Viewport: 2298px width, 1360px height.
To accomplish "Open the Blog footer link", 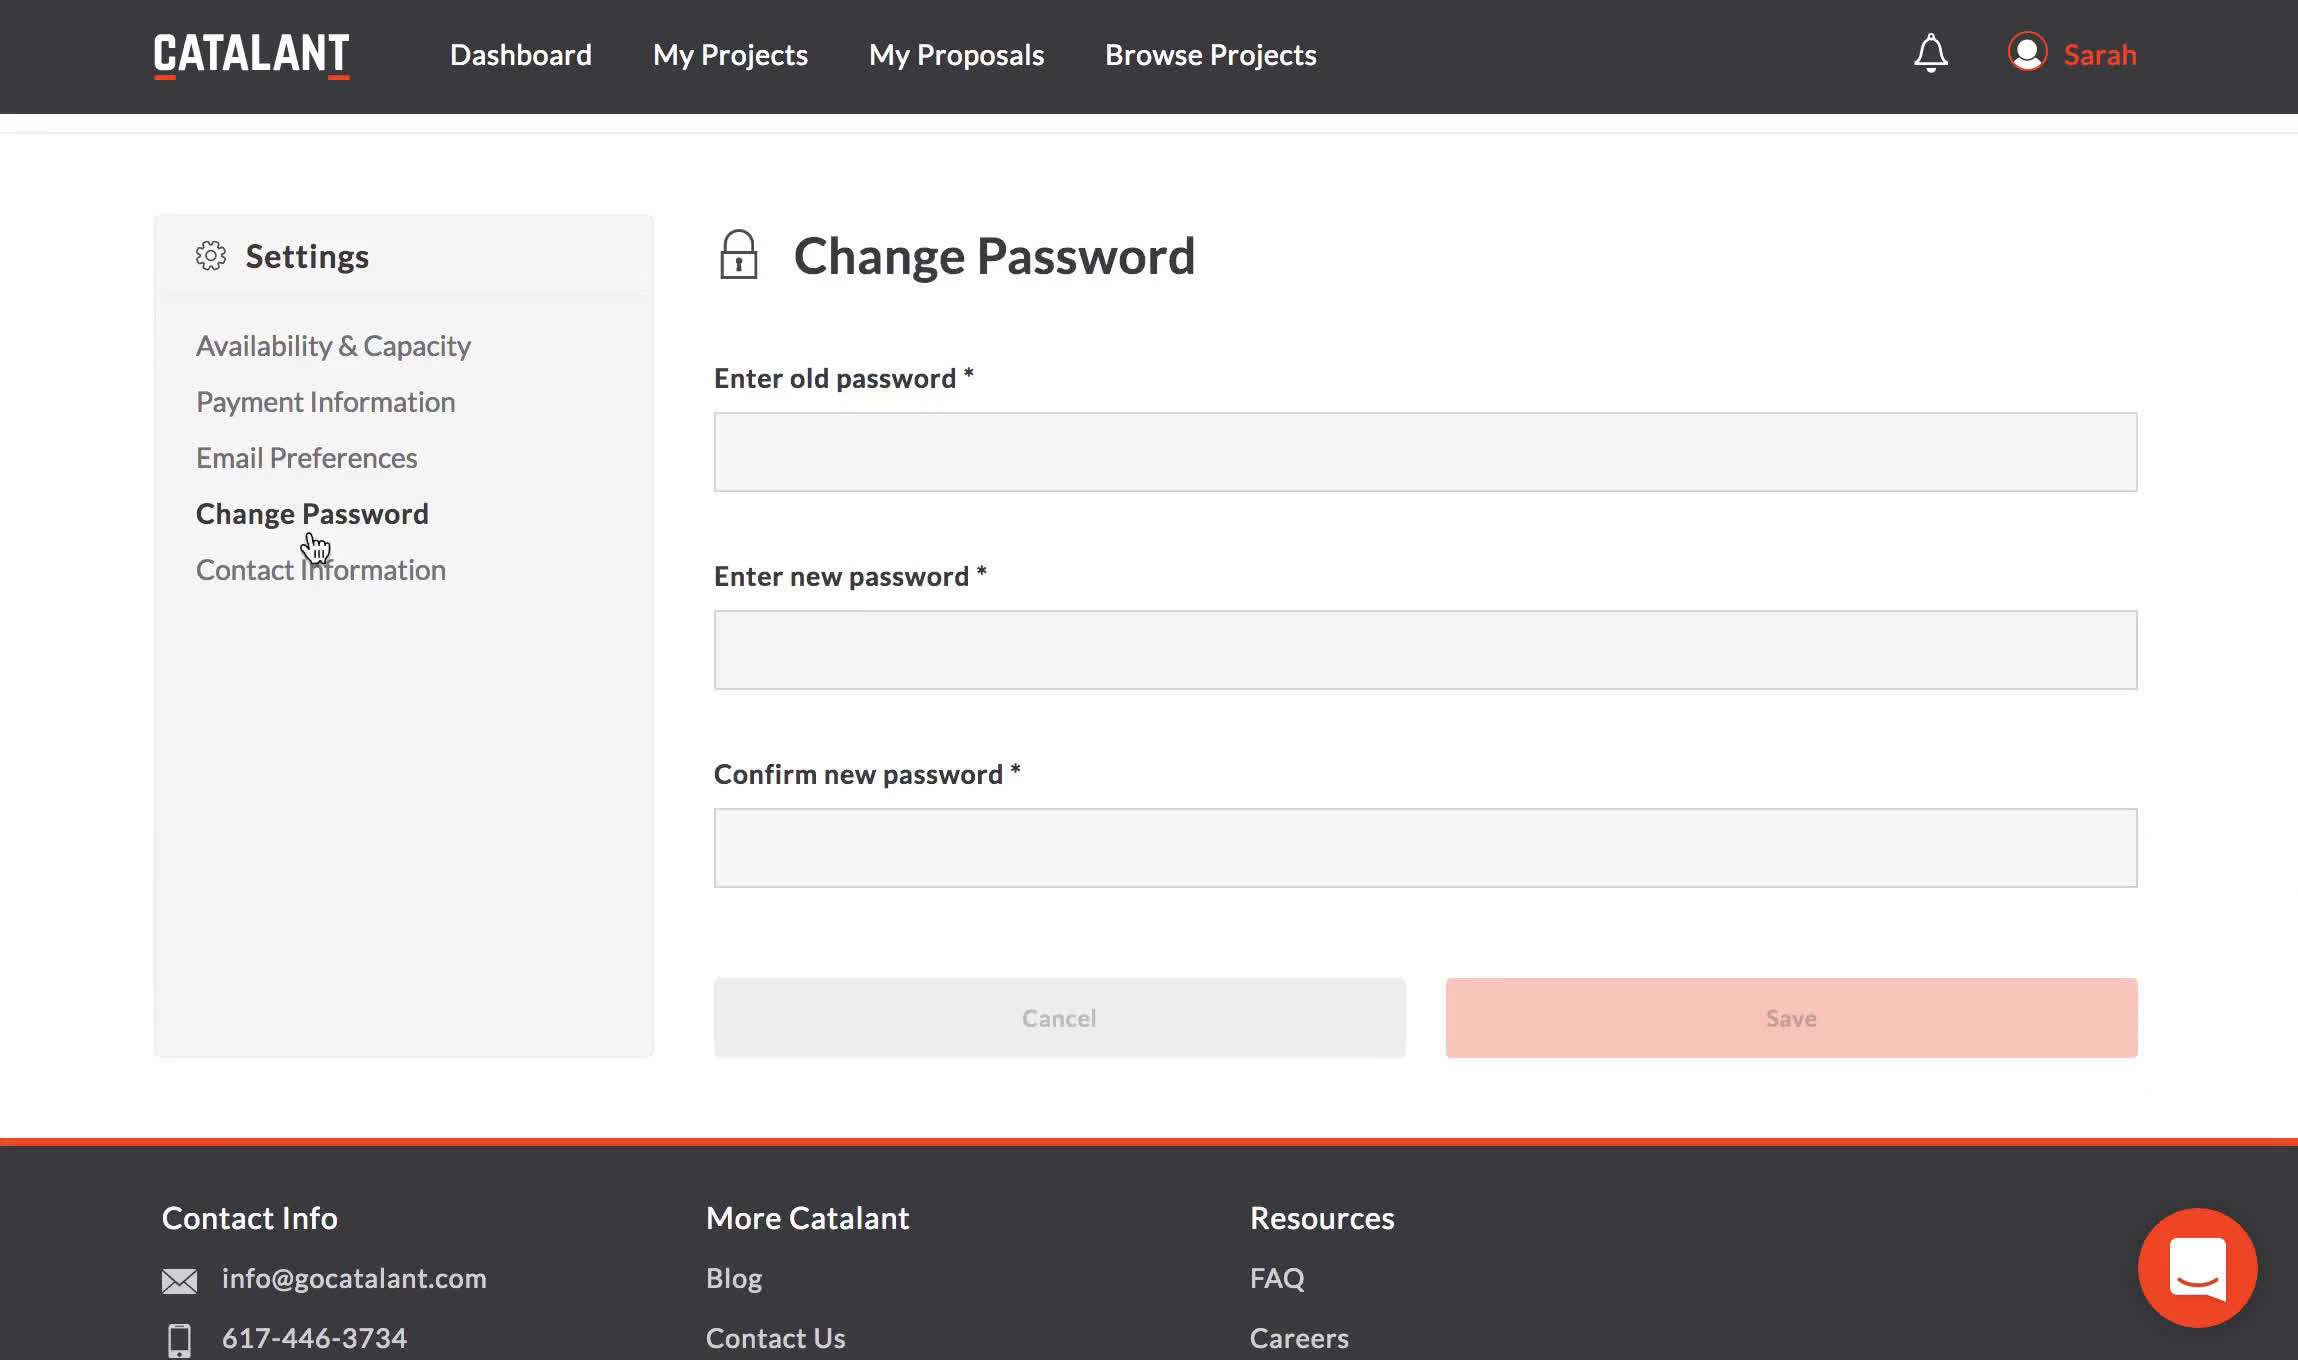I will [x=734, y=1279].
